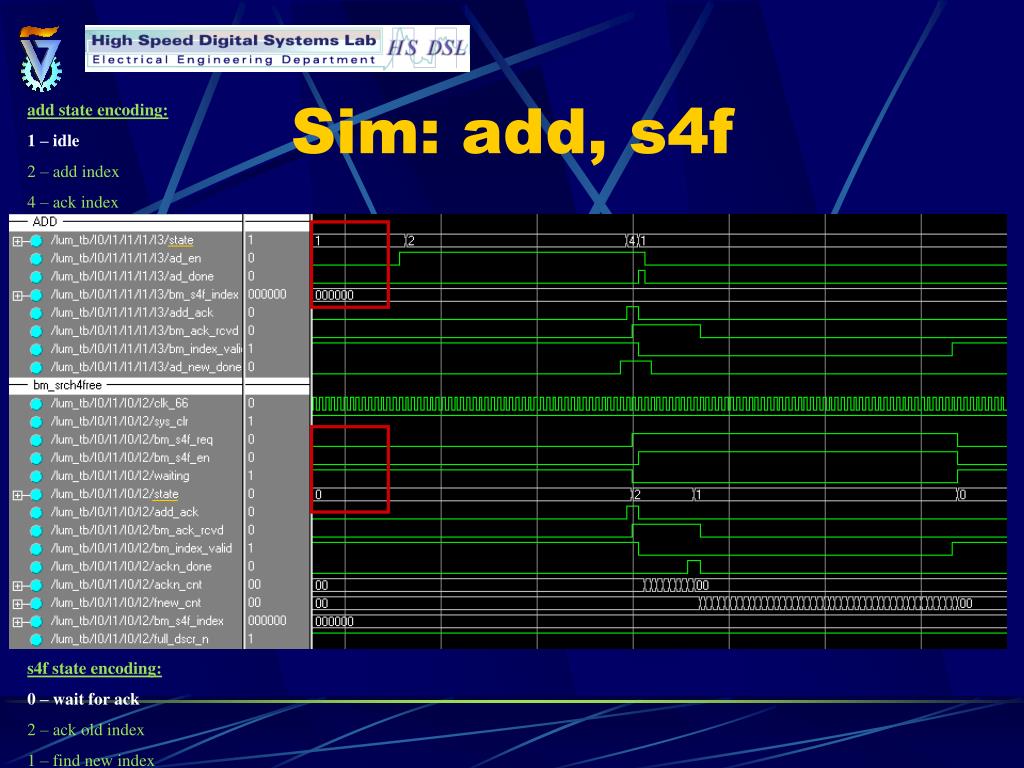
Task: Click the signal icon for sys_clr
Action: click(x=36, y=422)
